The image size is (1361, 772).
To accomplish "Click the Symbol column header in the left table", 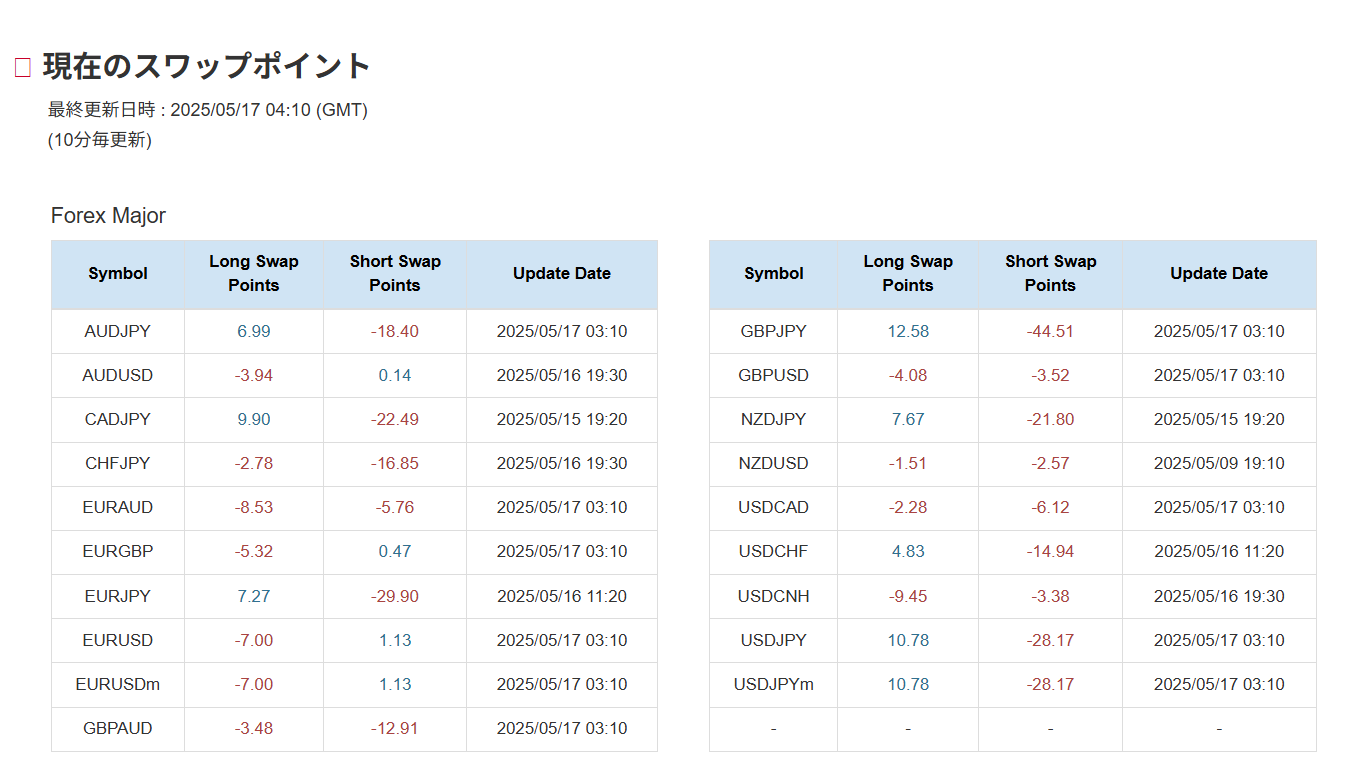I will pyautogui.click(x=118, y=274).
